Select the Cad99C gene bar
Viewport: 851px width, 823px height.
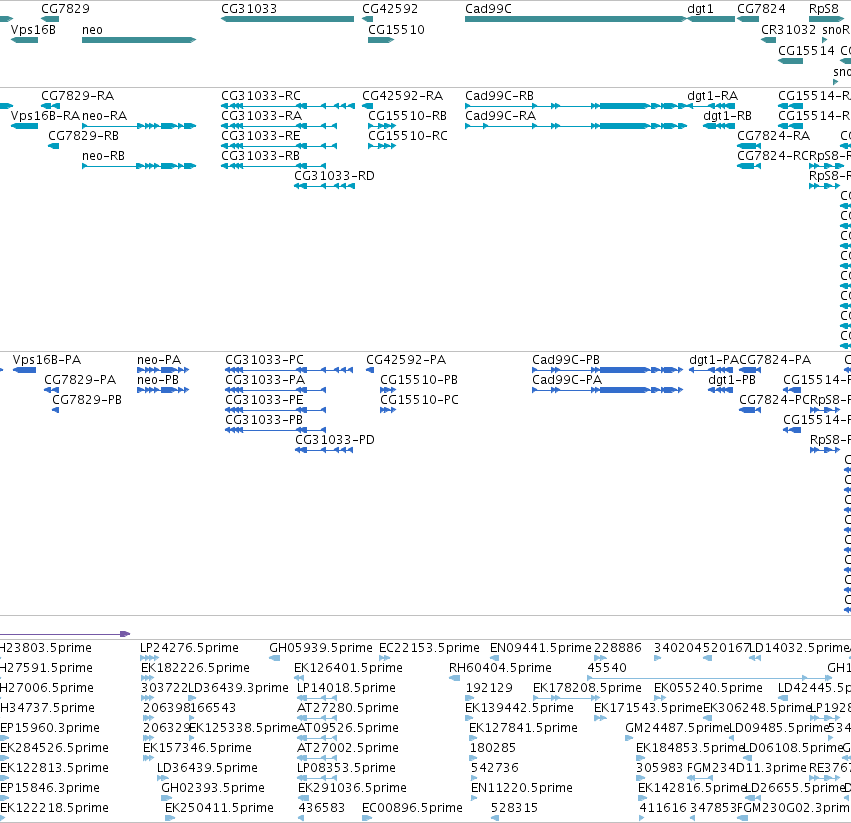point(576,19)
